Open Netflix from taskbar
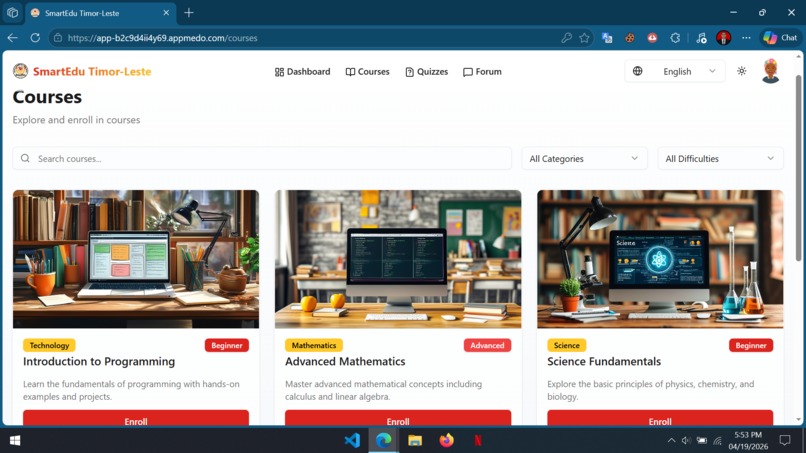This screenshot has width=806, height=453. [x=478, y=441]
